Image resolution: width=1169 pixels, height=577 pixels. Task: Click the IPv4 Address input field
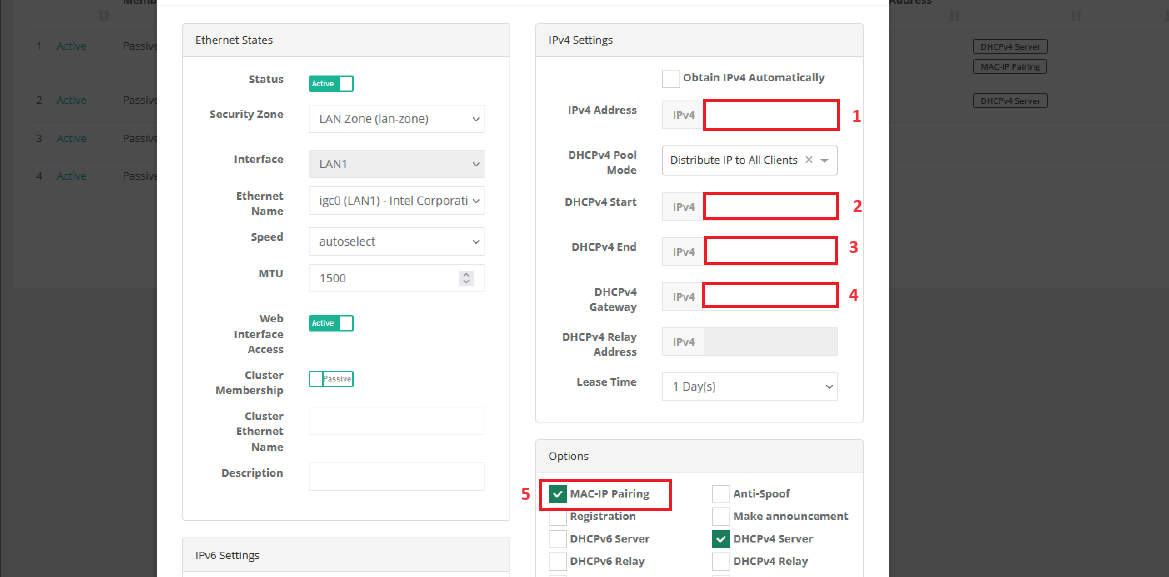tap(770, 115)
